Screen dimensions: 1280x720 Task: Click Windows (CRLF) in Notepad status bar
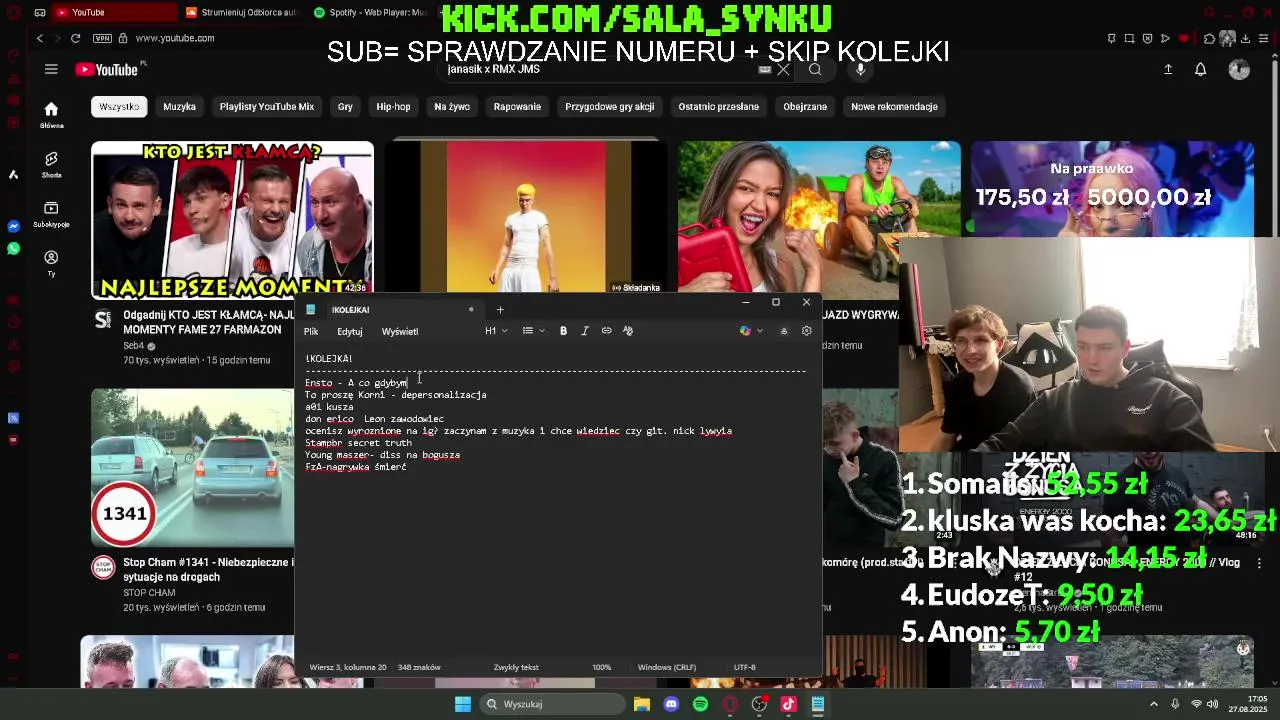[x=666, y=667]
